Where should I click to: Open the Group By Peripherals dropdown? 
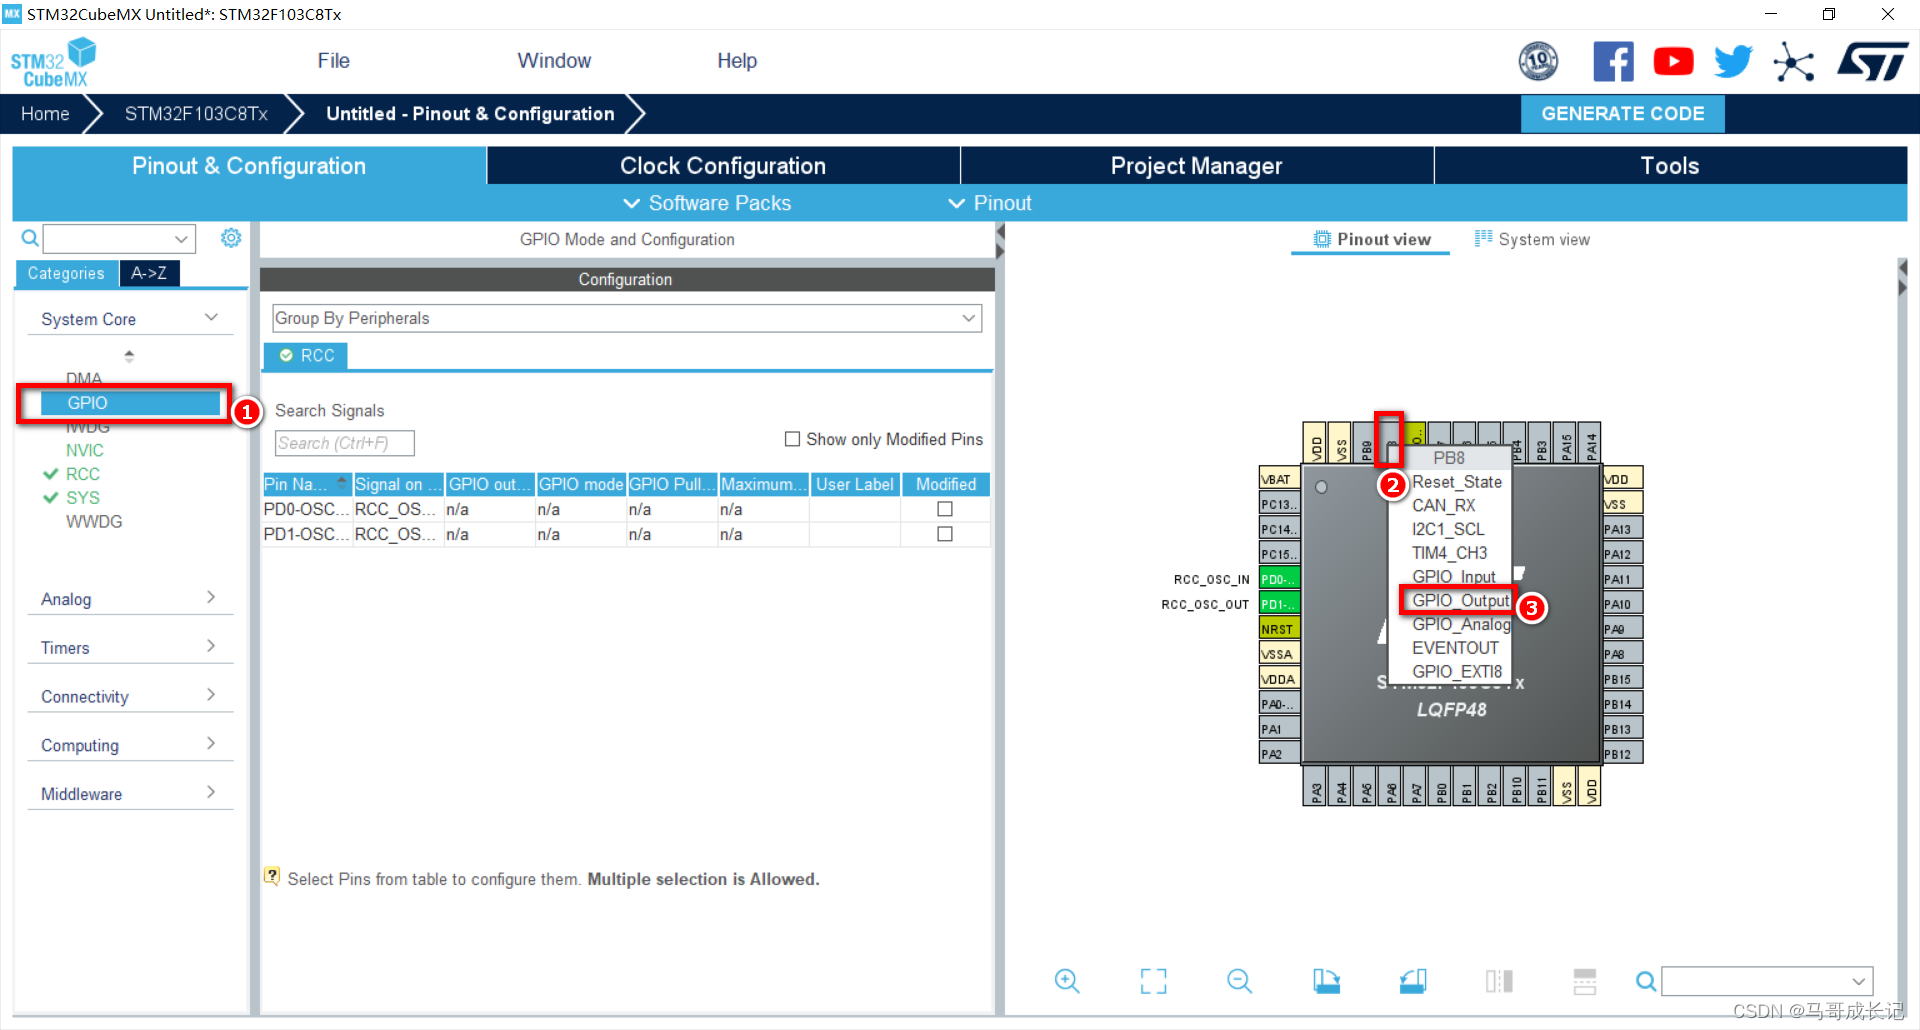(627, 318)
